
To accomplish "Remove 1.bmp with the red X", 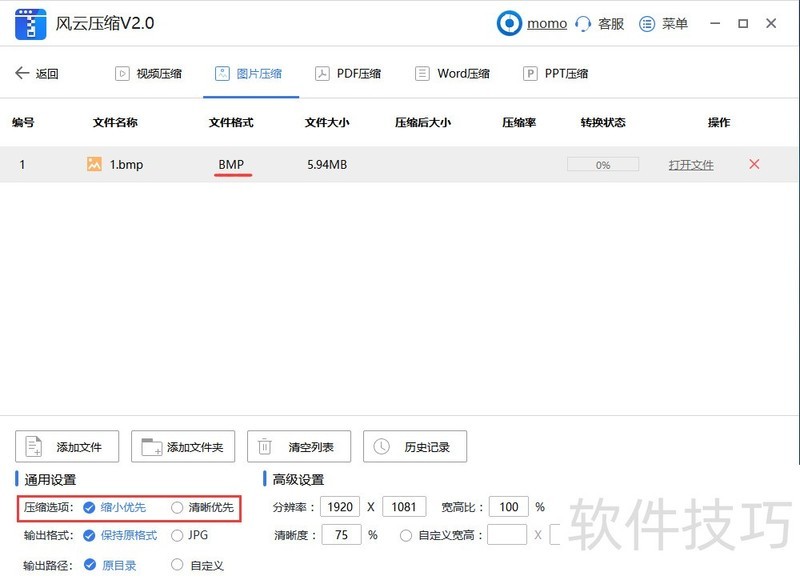I will click(x=754, y=163).
